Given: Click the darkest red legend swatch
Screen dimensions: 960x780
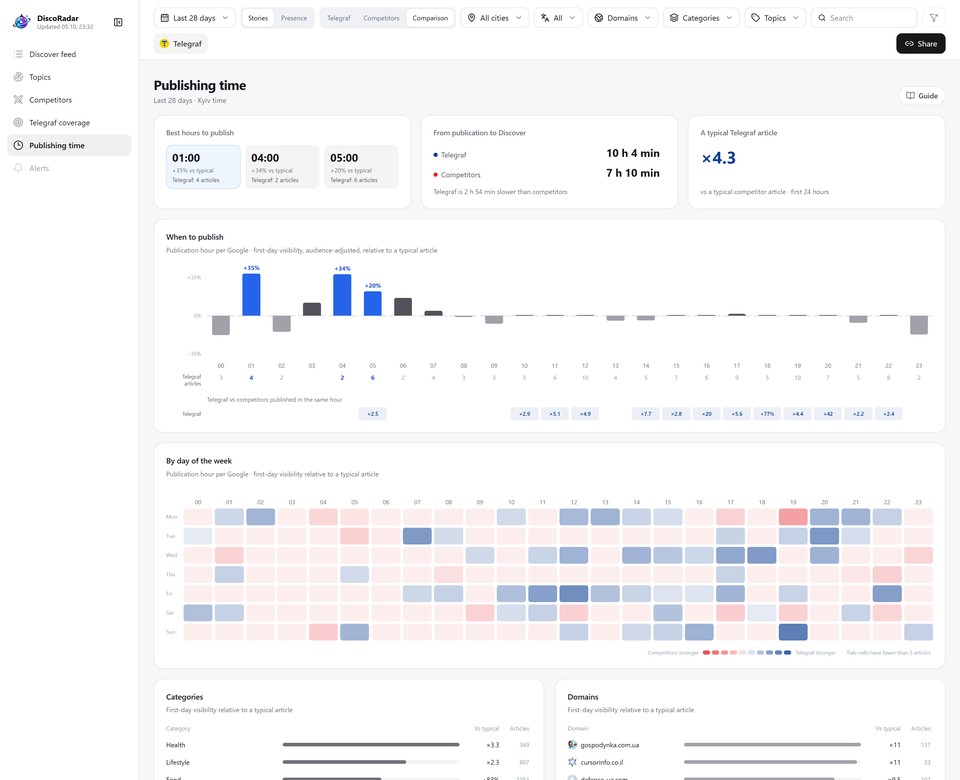Looking at the screenshot, I should coord(707,652).
